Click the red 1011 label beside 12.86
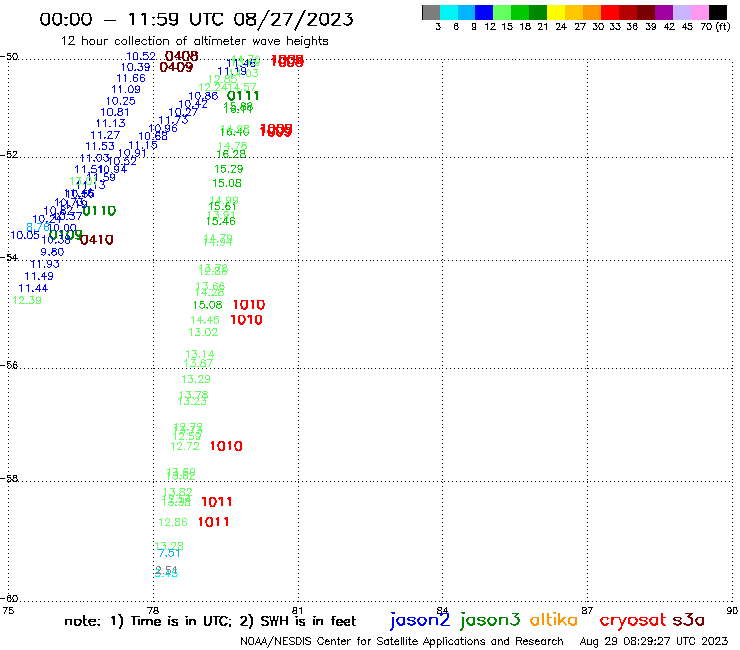The width and height of the screenshot is (740, 650). click(x=213, y=522)
